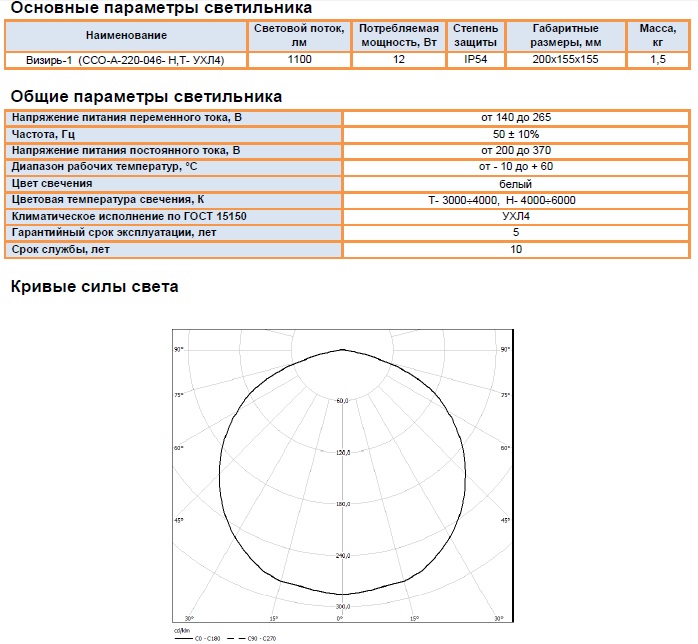Click row "Напряжение питания переменного тока, В"
Screen dimensions: 698x644
tap(174, 118)
